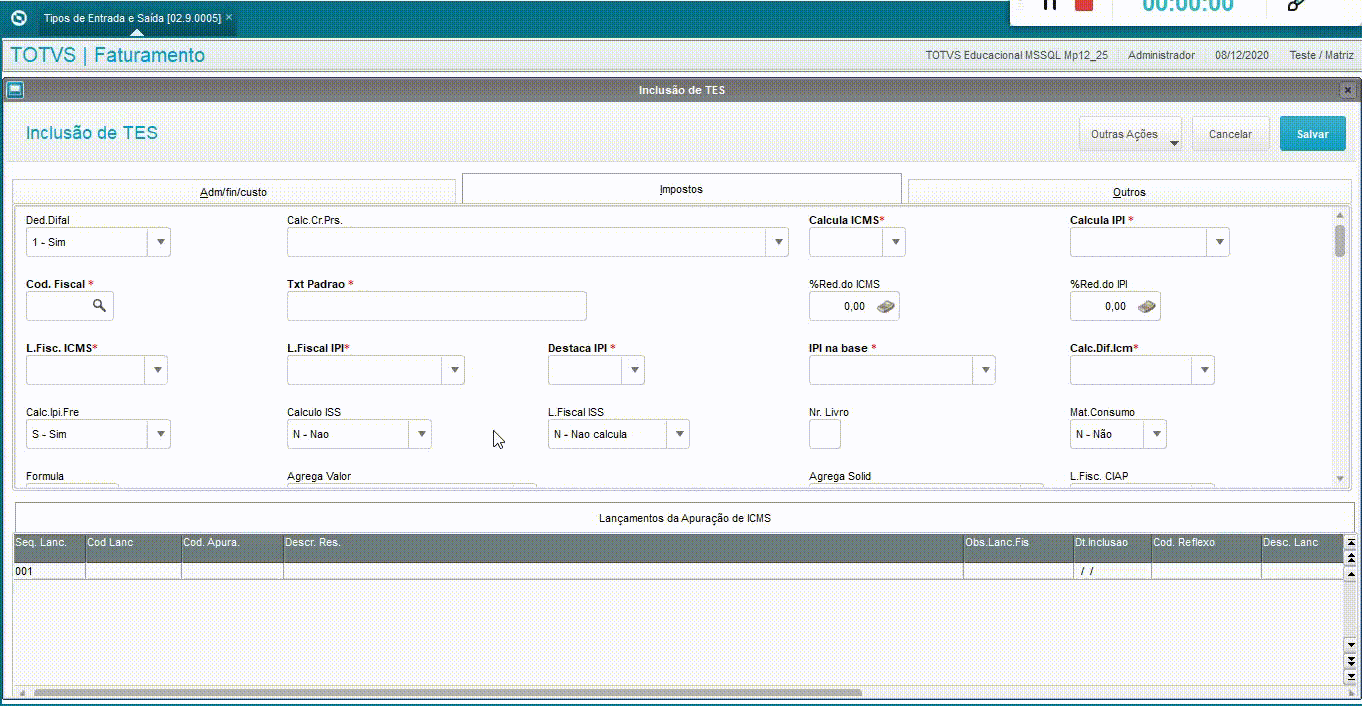1362x706 pixels.
Task: Click the TOTVS logo icon in tab bar
Action: coord(18,17)
